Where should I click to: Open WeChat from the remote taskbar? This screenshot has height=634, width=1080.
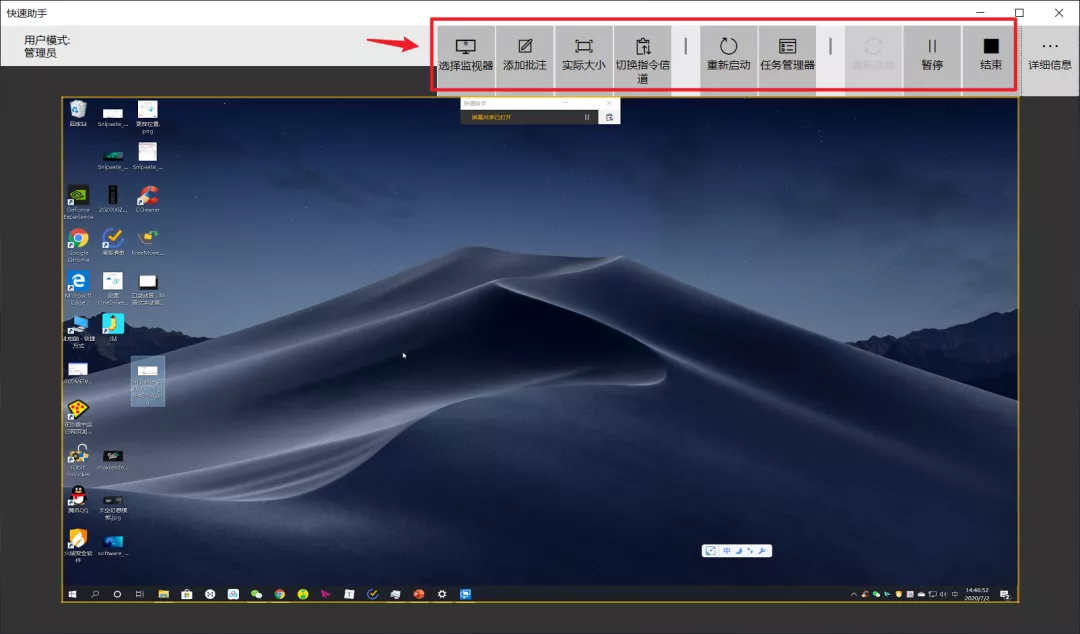pos(256,594)
